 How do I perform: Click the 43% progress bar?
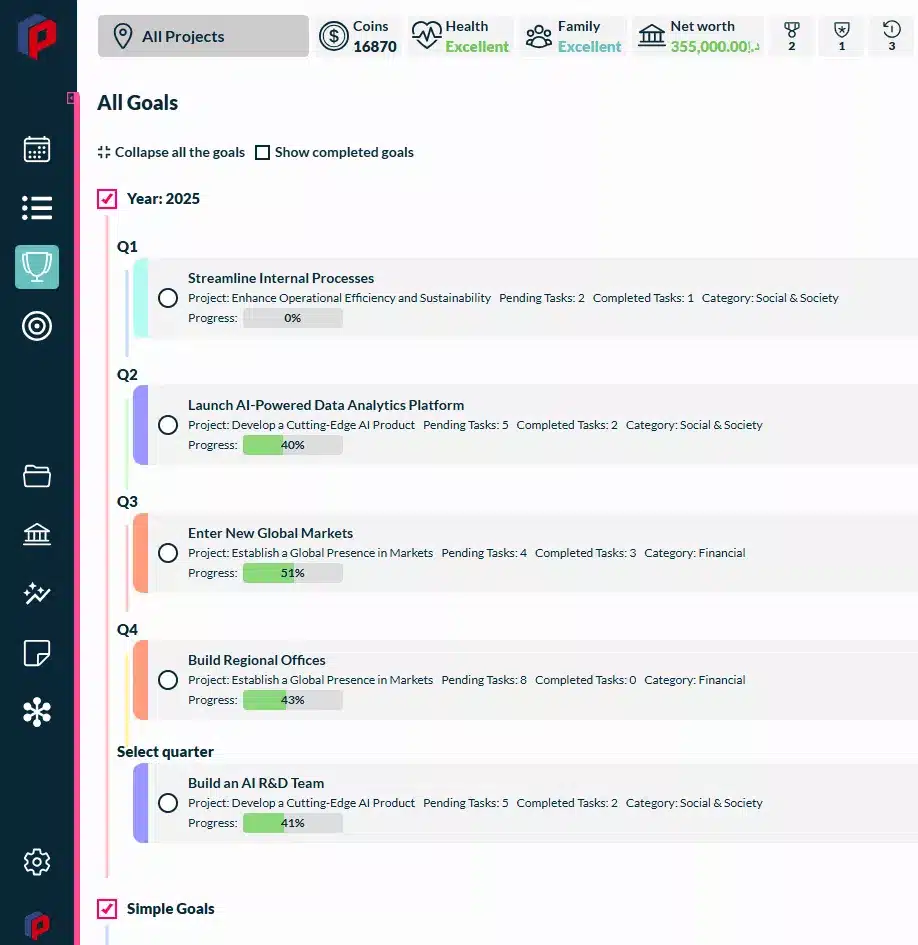click(293, 700)
